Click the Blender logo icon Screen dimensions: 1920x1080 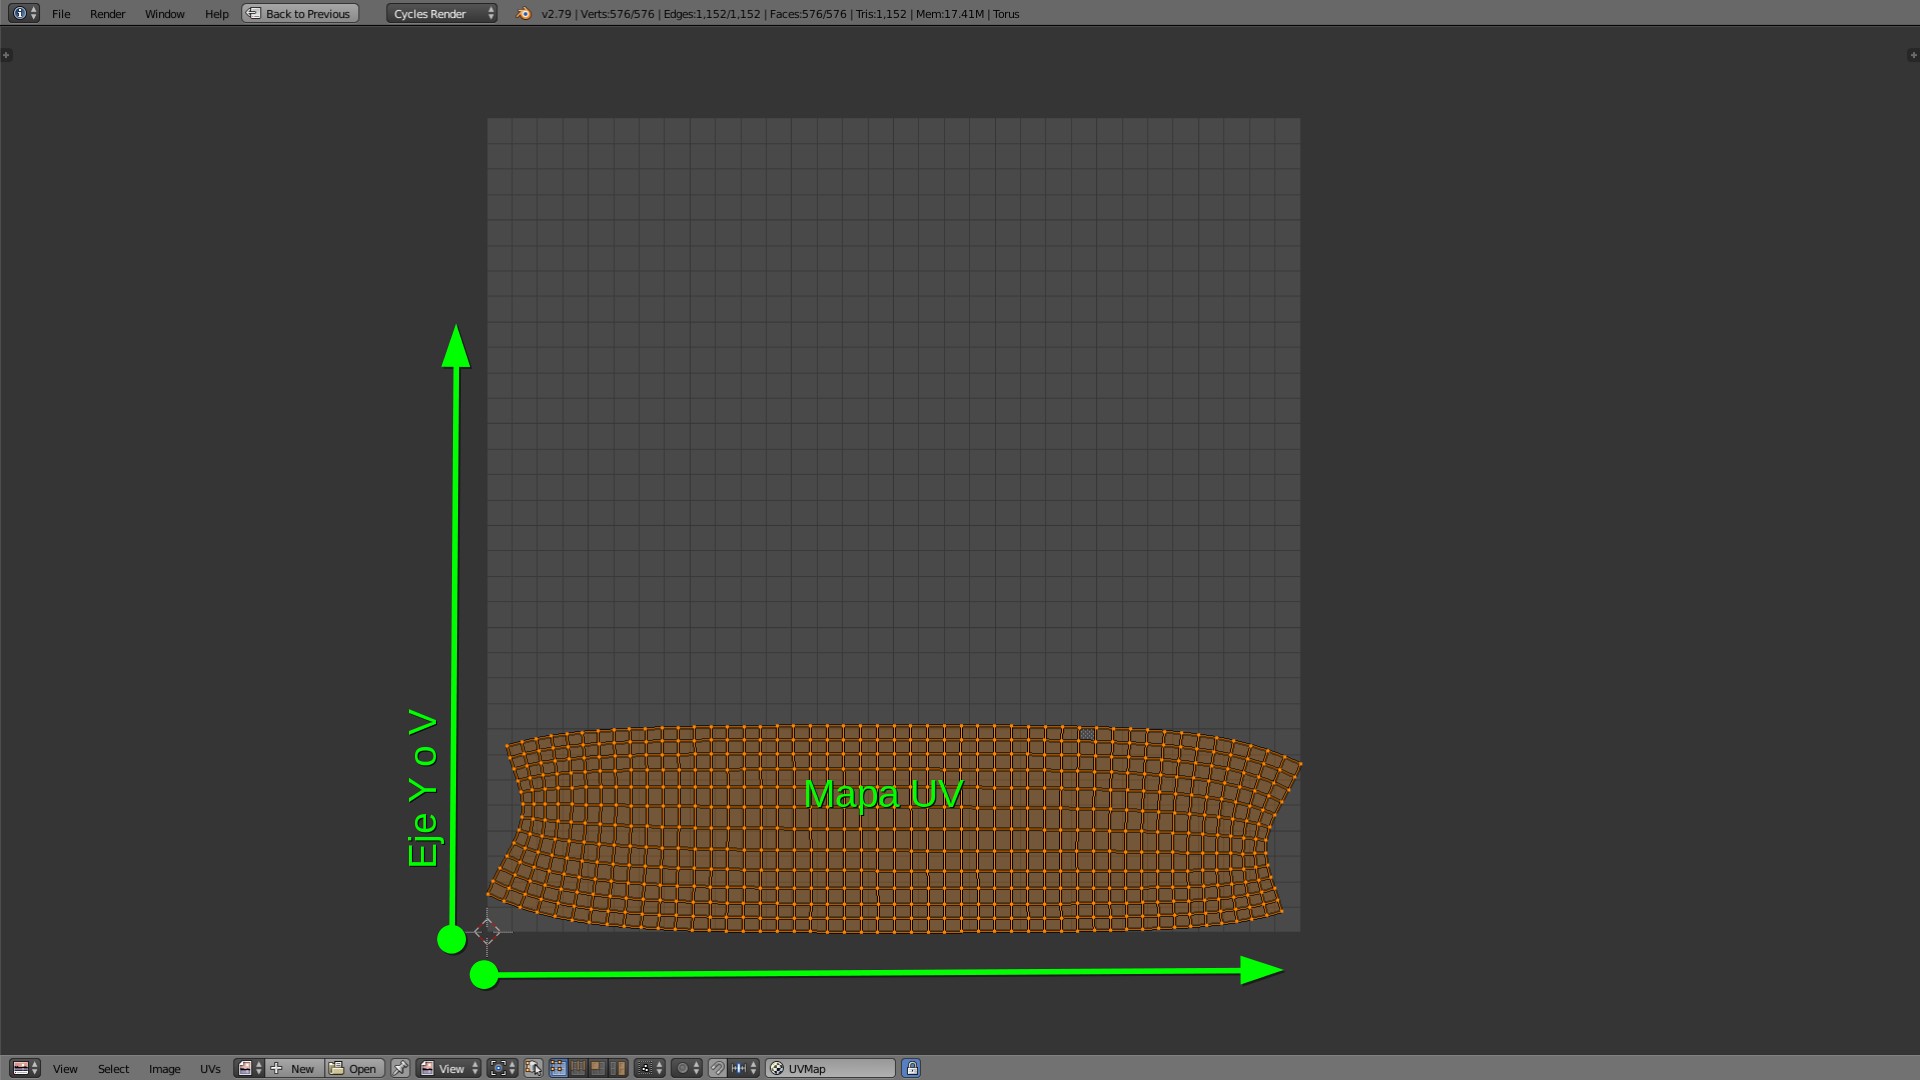[x=524, y=14]
